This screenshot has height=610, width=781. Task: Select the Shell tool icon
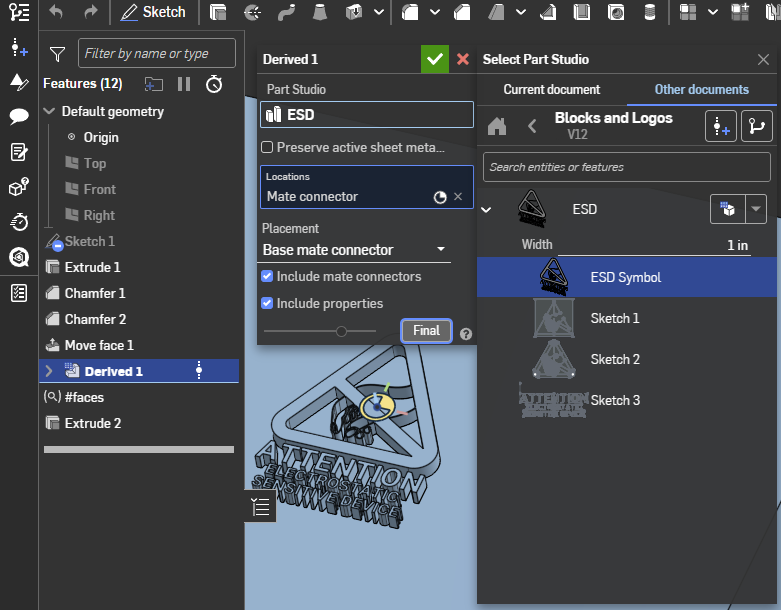coord(581,12)
